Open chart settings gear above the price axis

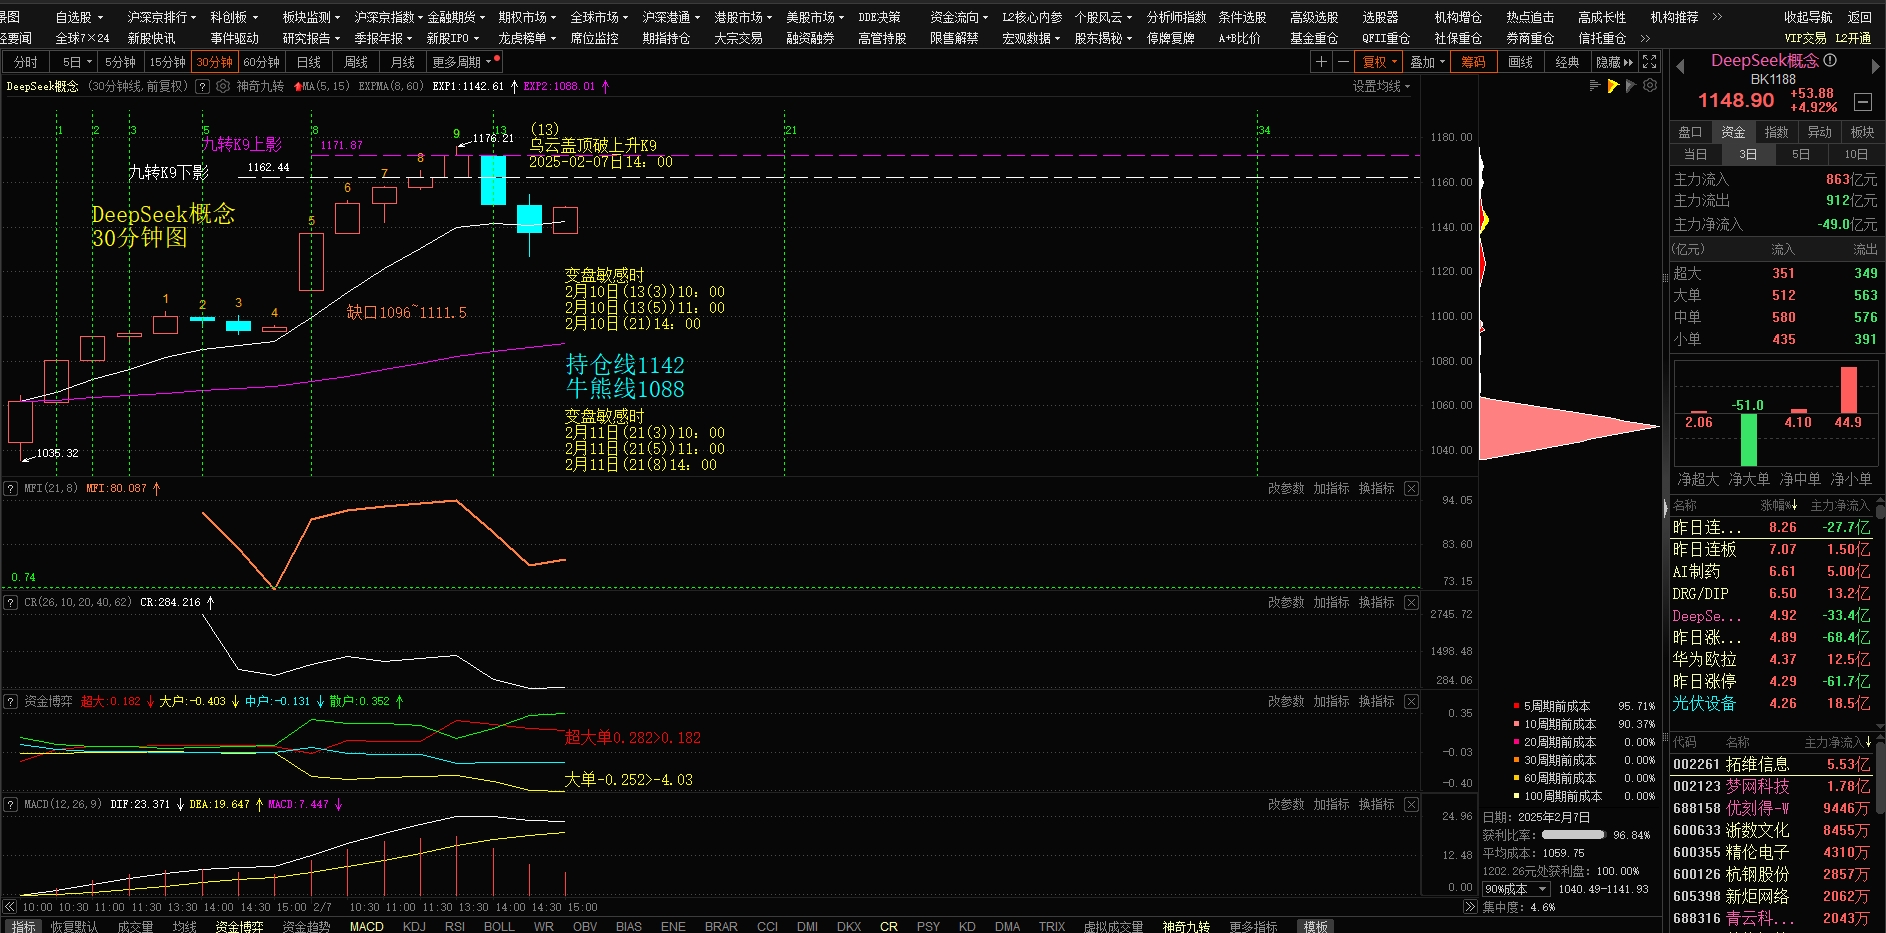(1650, 86)
